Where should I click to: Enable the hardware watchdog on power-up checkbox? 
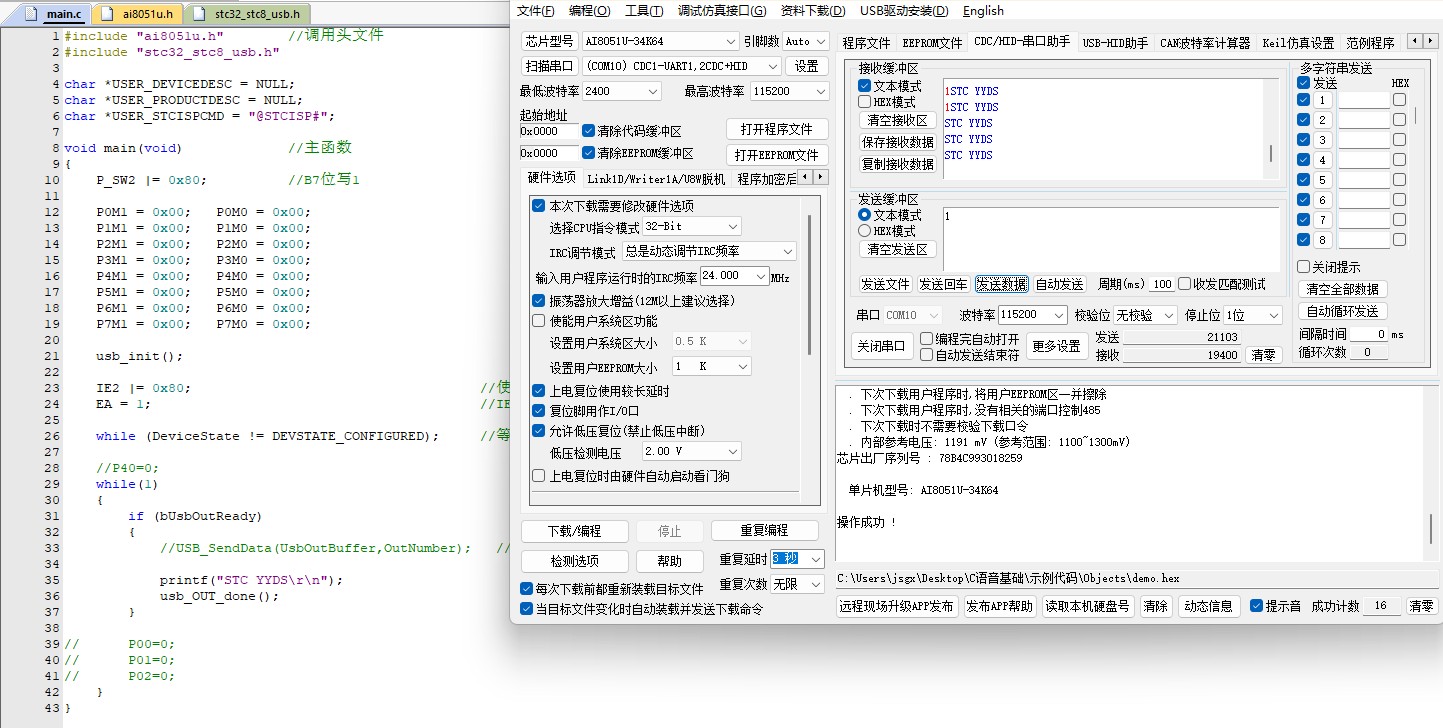coord(539,476)
